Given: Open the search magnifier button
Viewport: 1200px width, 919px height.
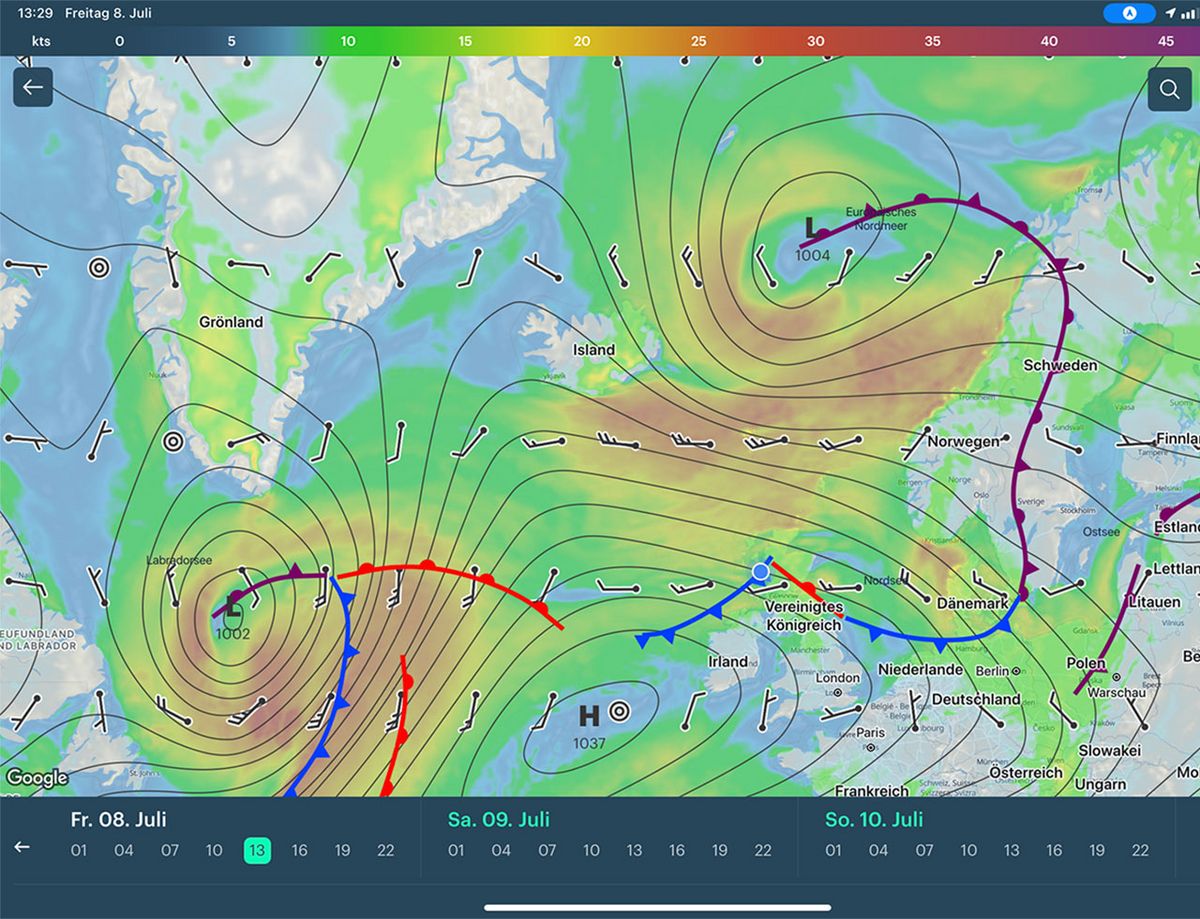Looking at the screenshot, I should pos(1168,89).
